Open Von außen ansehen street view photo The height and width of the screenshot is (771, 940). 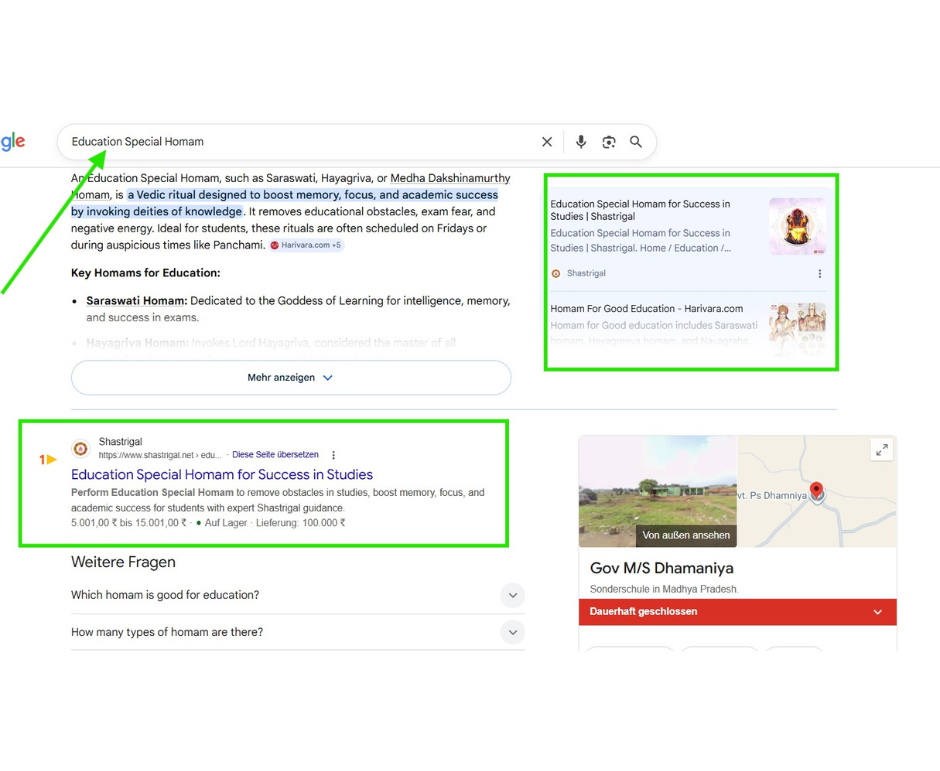point(658,492)
